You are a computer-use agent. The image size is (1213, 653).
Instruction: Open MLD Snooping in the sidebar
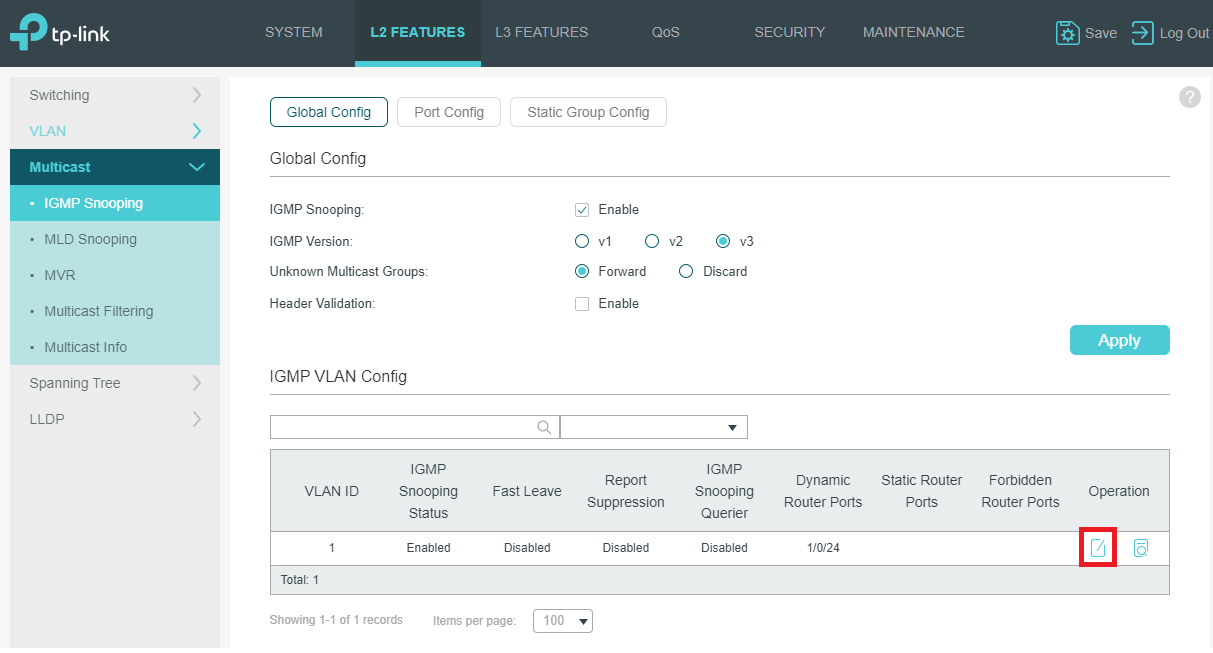[x=115, y=239]
